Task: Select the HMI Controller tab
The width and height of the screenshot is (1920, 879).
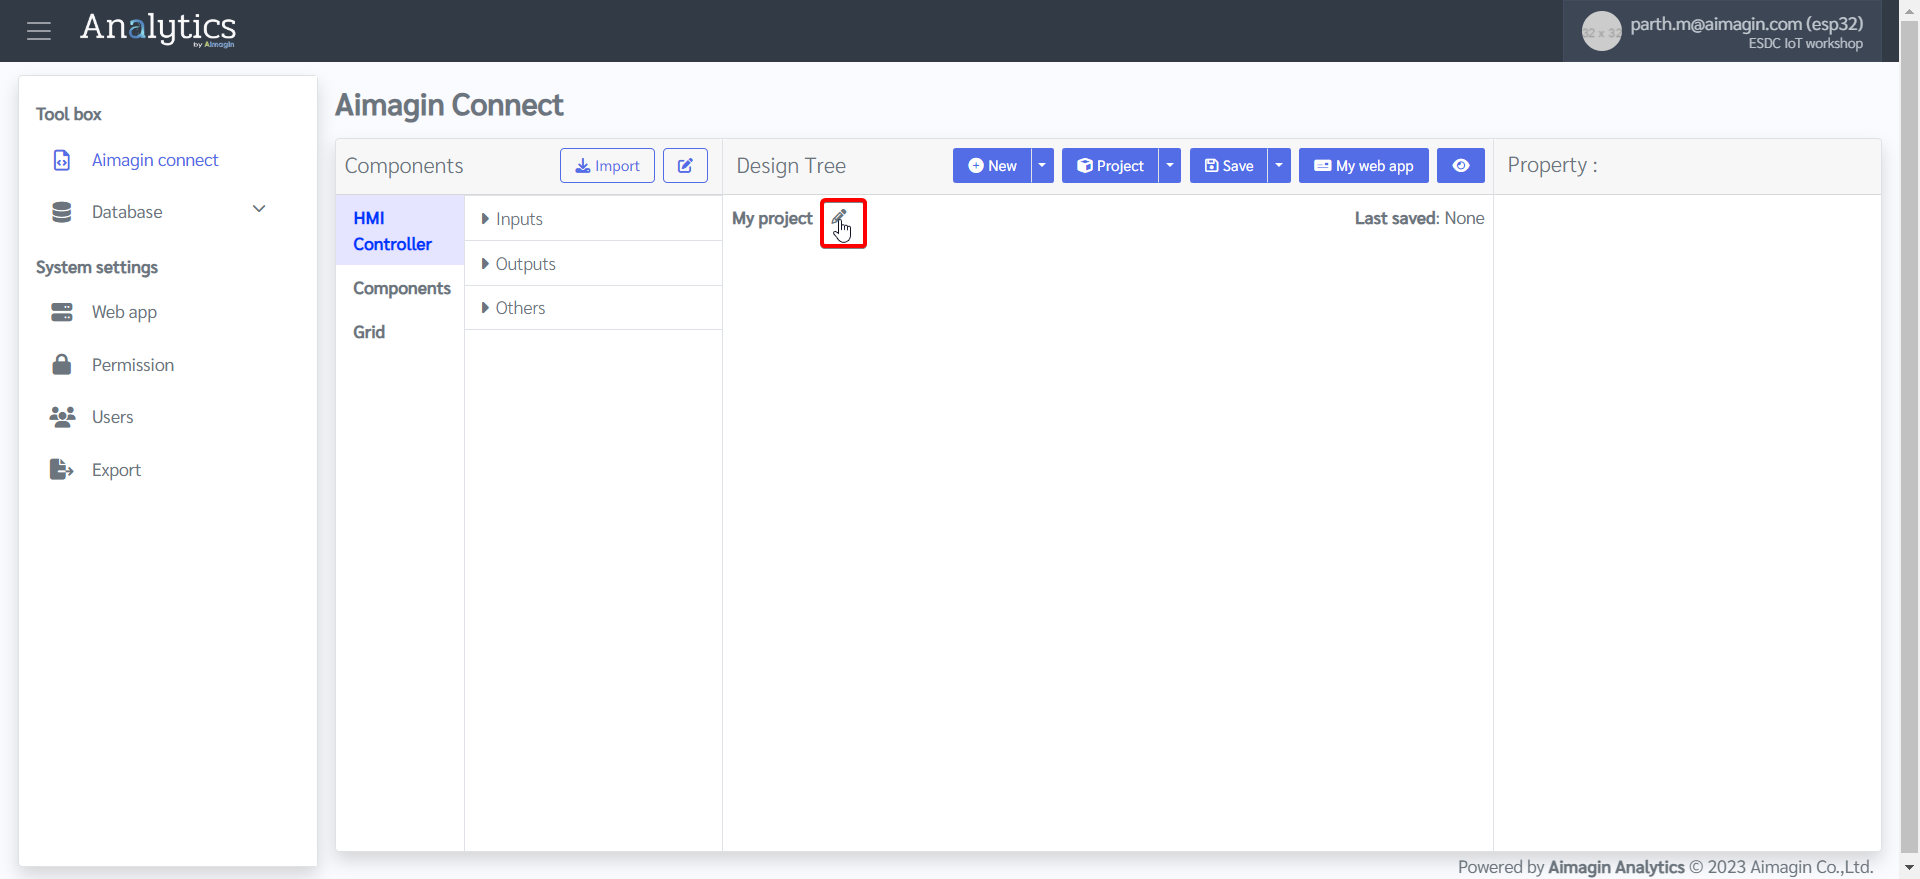Action: click(400, 231)
